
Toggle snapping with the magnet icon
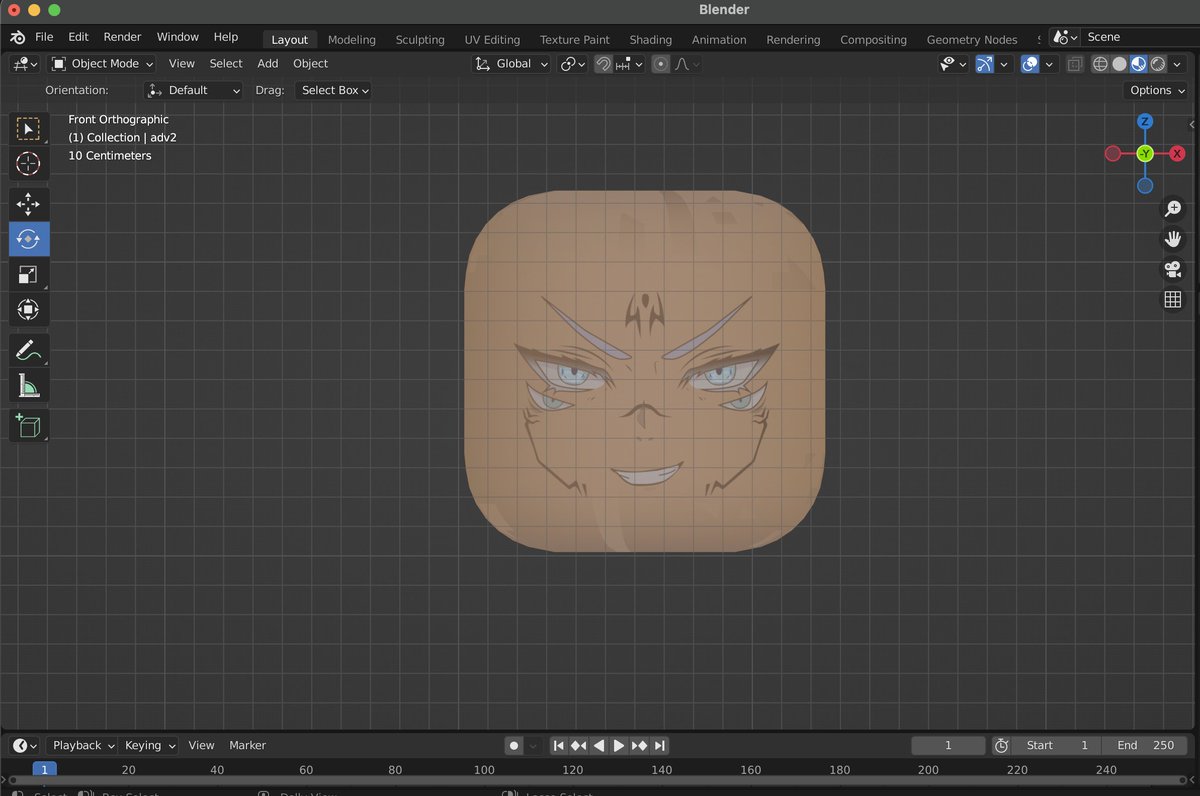603,63
